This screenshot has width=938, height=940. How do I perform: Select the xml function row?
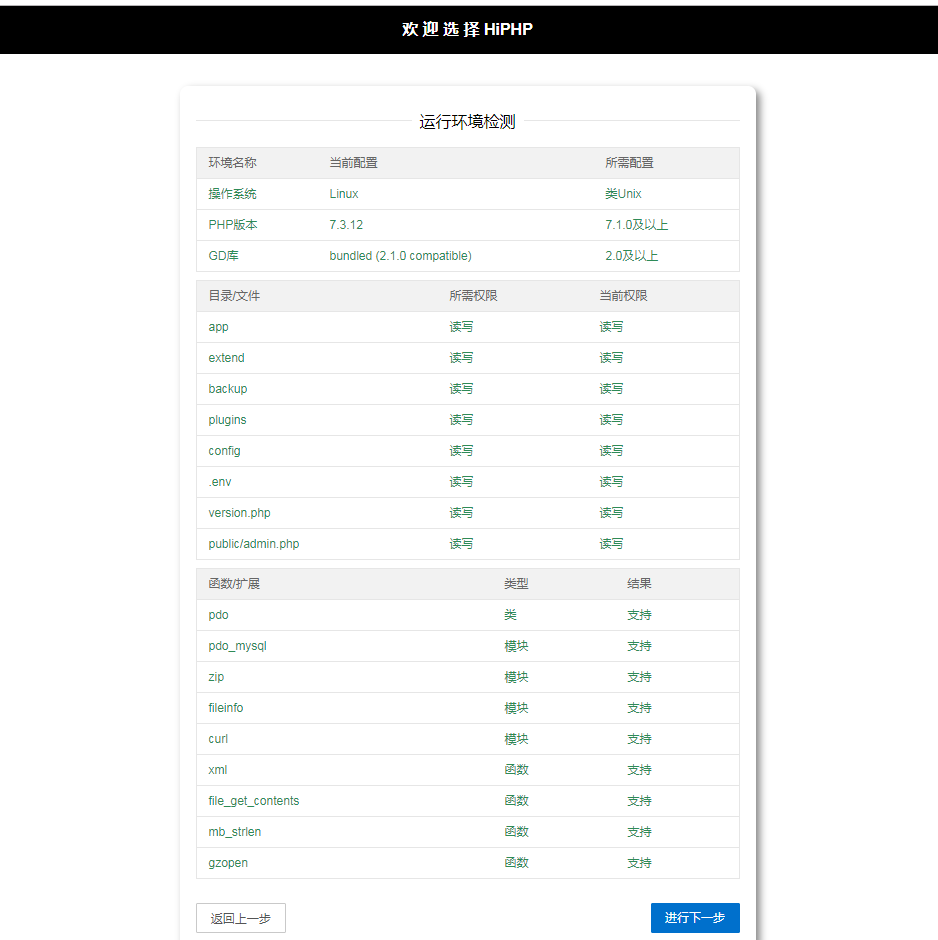(468, 770)
